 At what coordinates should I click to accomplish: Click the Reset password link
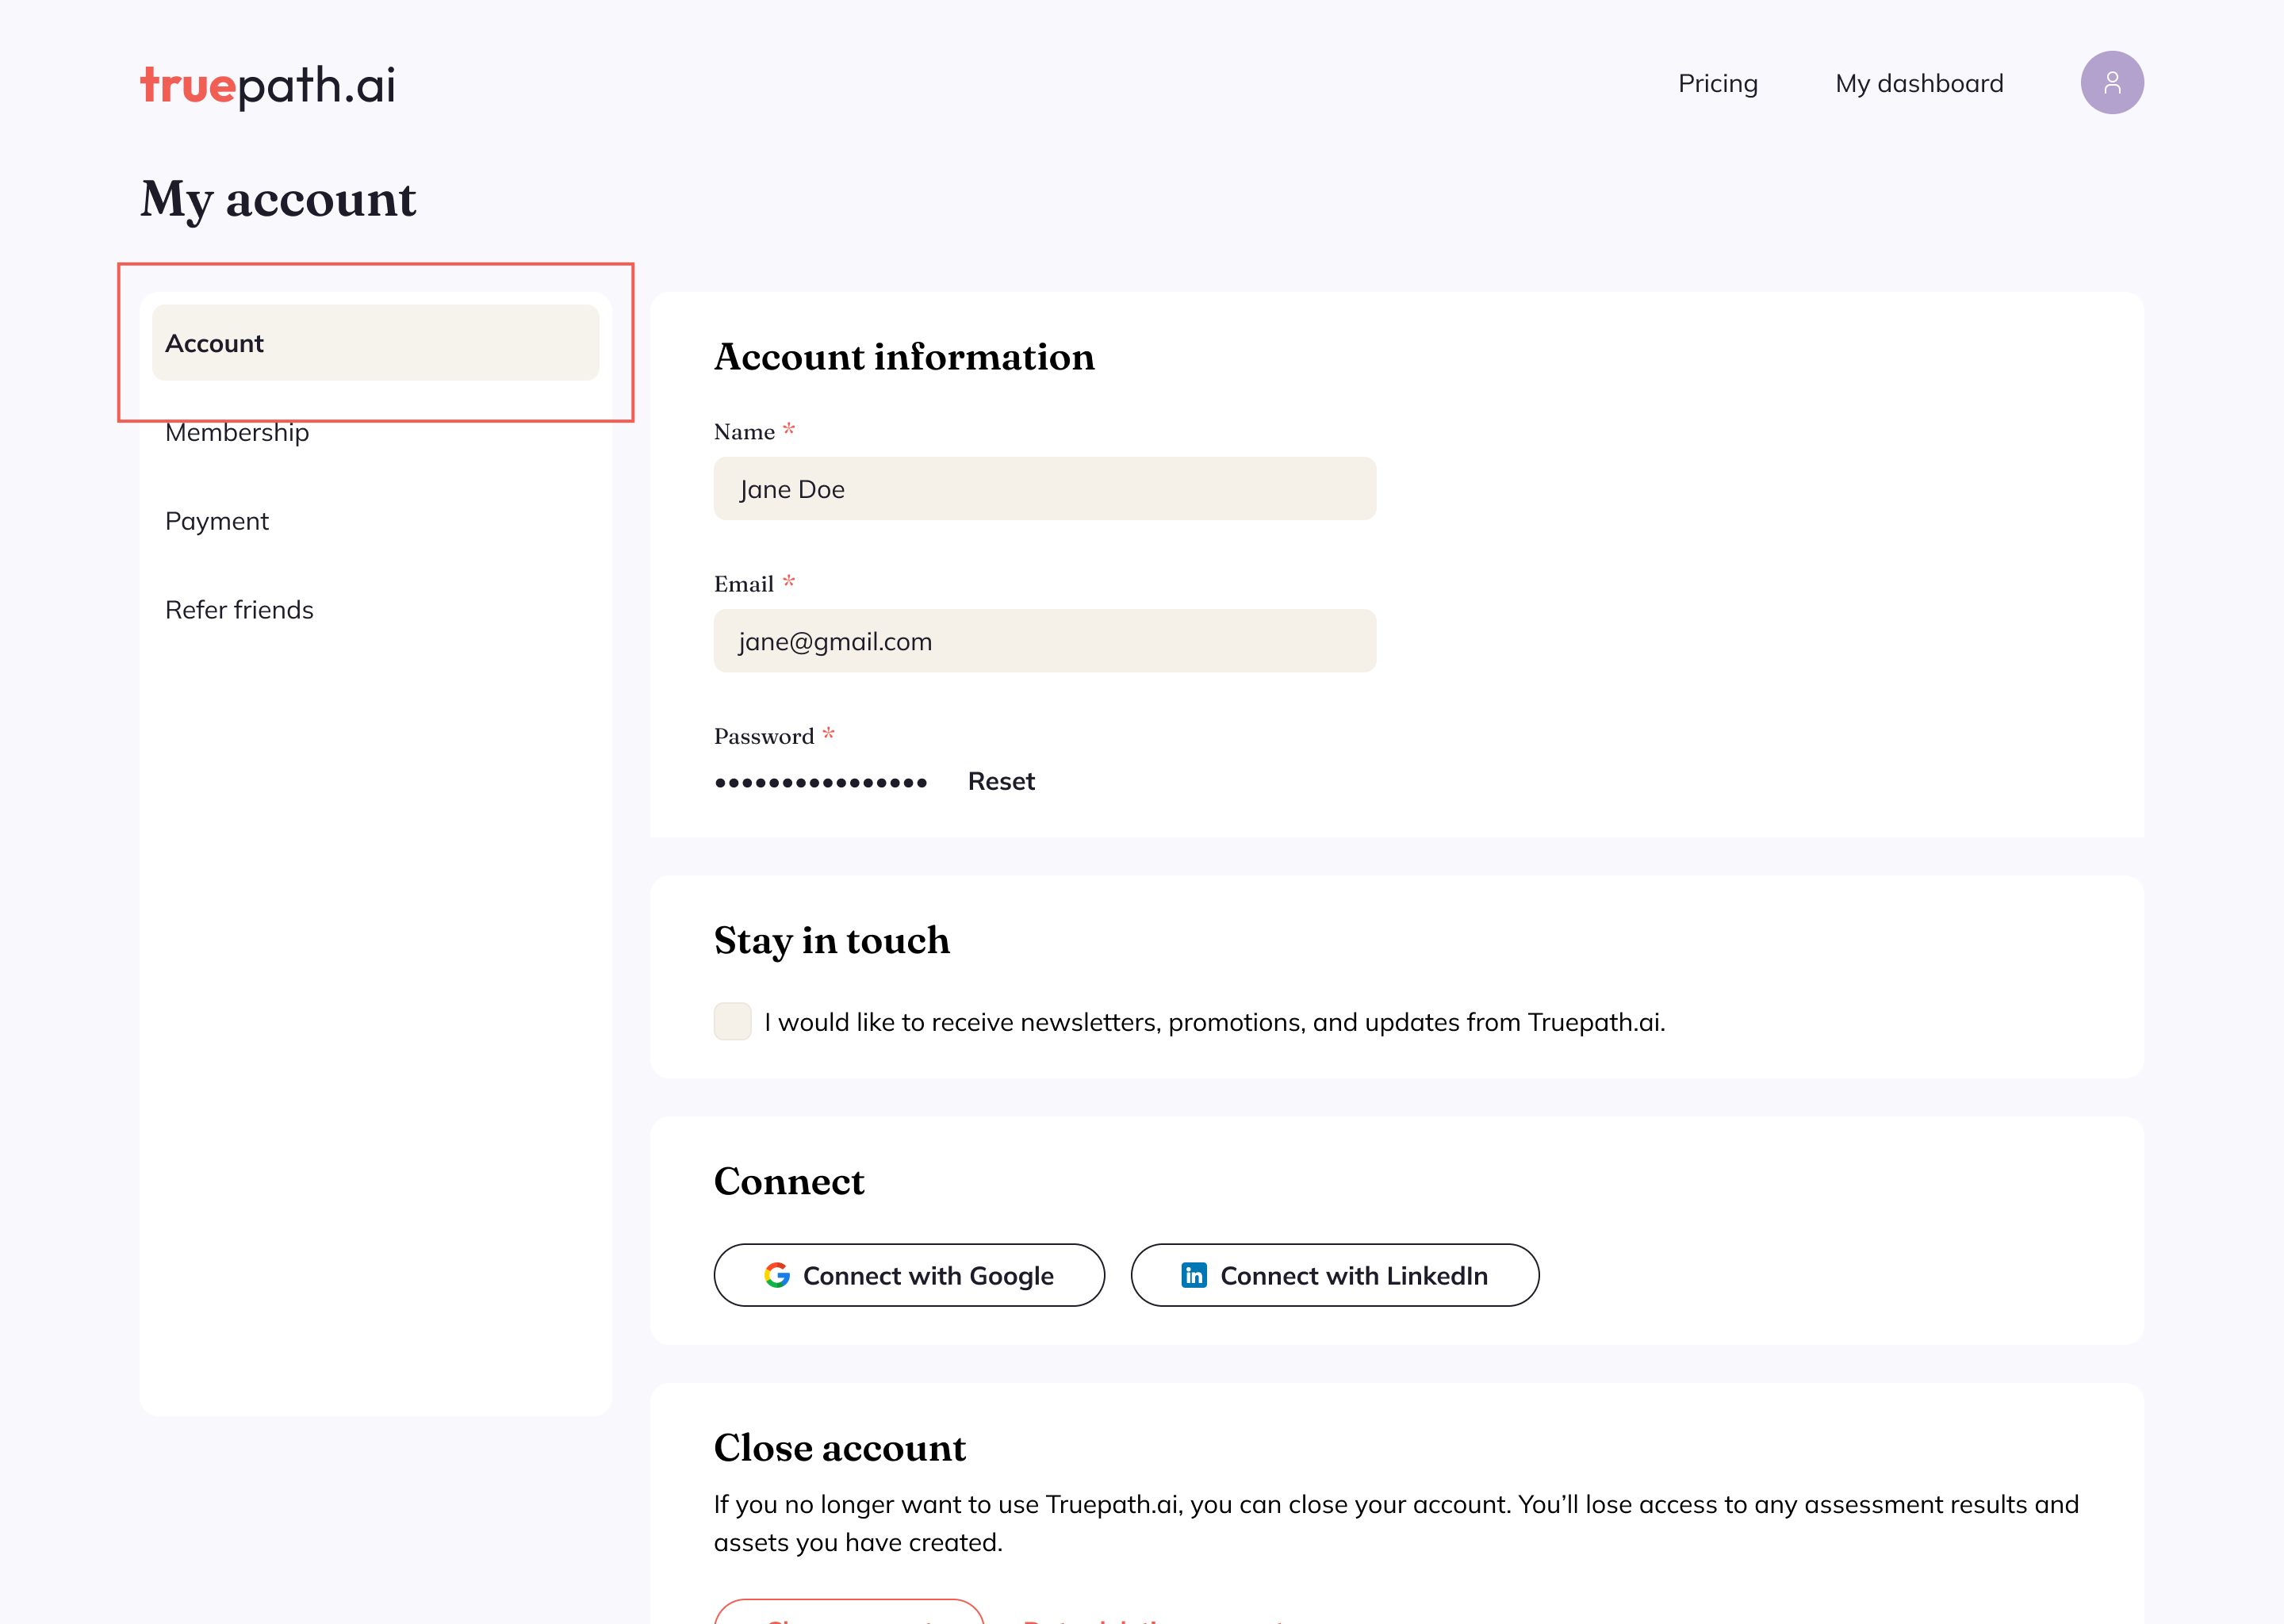point(1000,780)
